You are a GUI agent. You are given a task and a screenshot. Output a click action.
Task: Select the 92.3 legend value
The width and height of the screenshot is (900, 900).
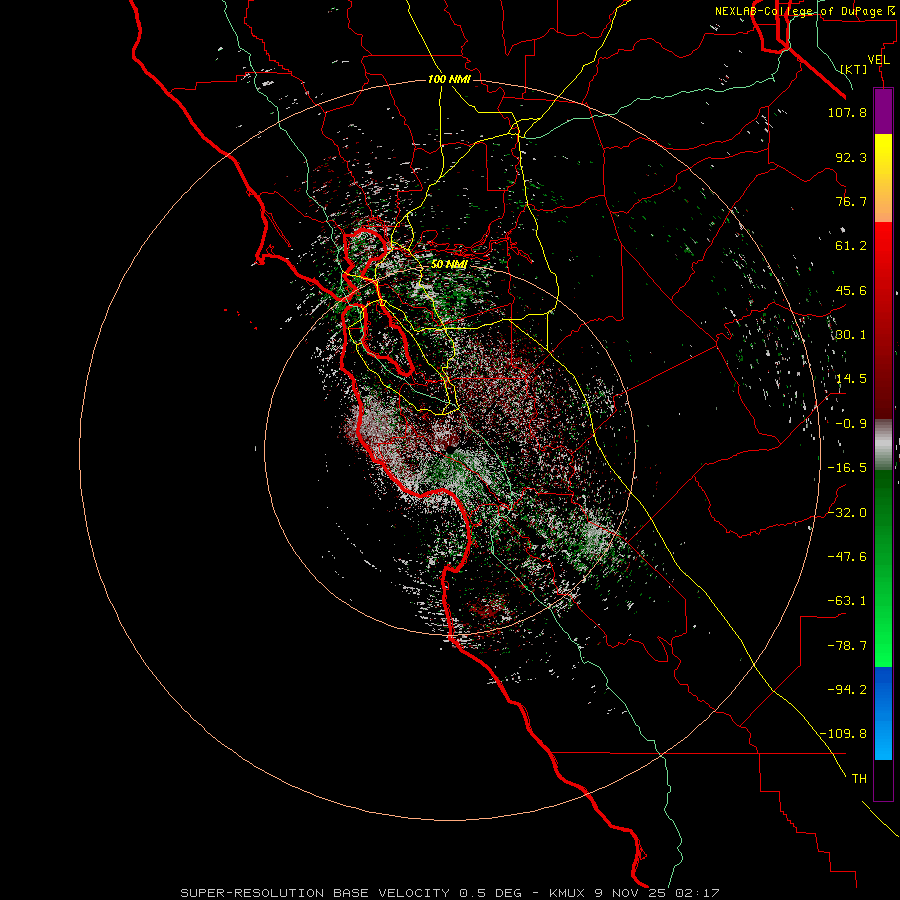coord(851,157)
